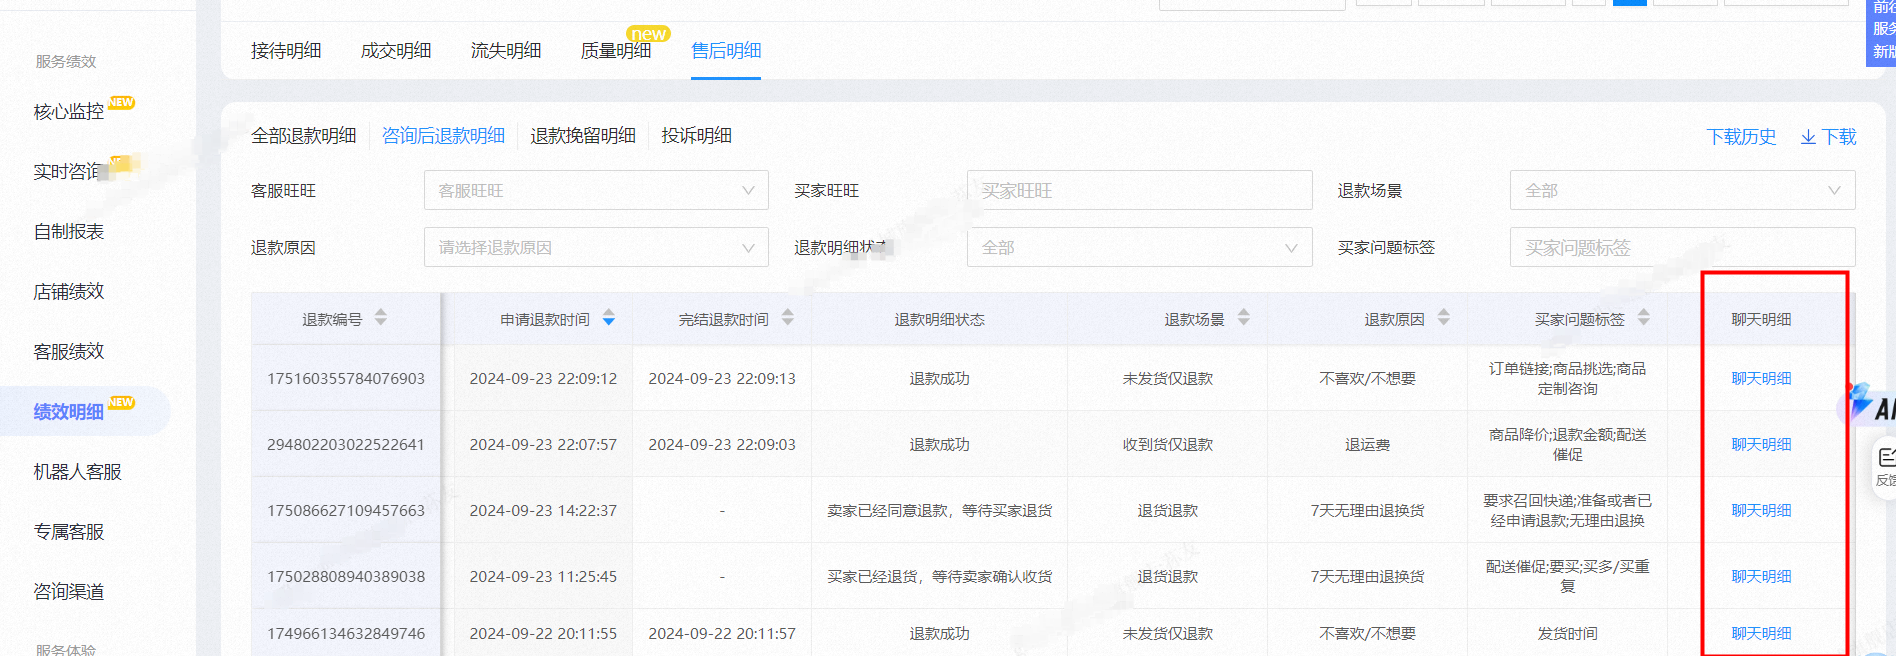Image resolution: width=1896 pixels, height=656 pixels.
Task: Select the 售后明细 tab
Action: (726, 50)
